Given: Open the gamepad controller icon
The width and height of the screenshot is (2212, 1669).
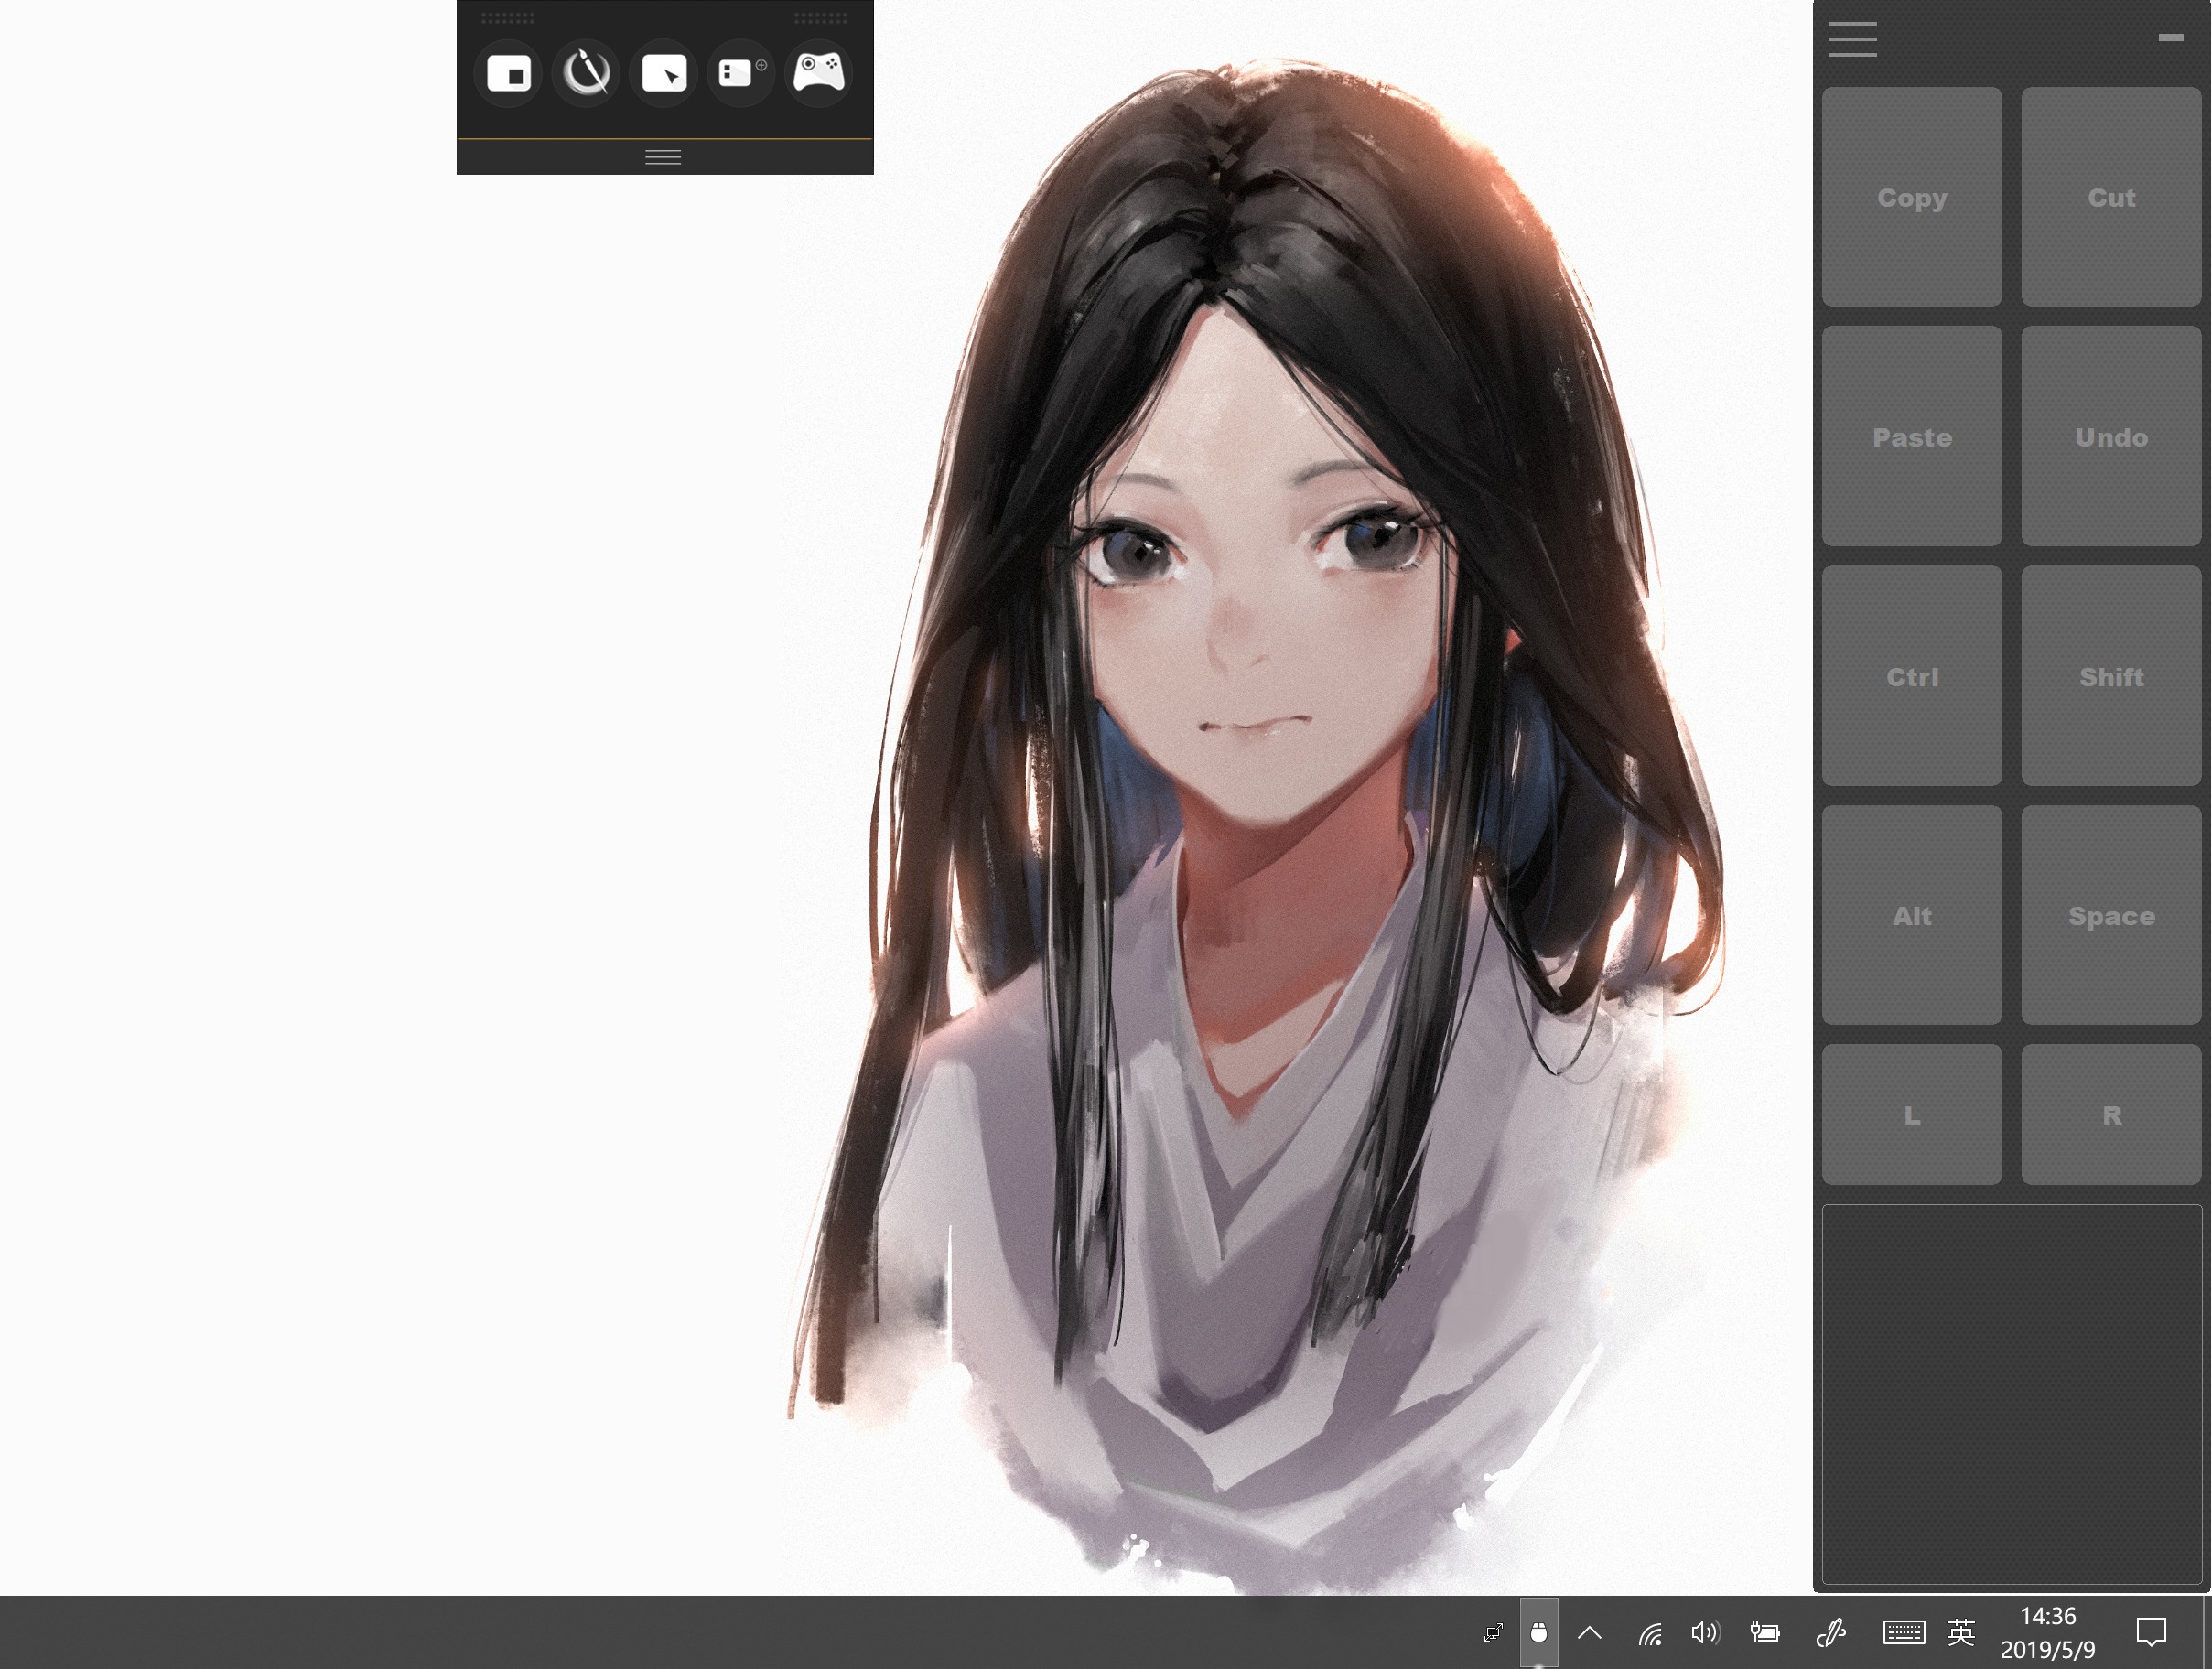Looking at the screenshot, I should click(818, 72).
